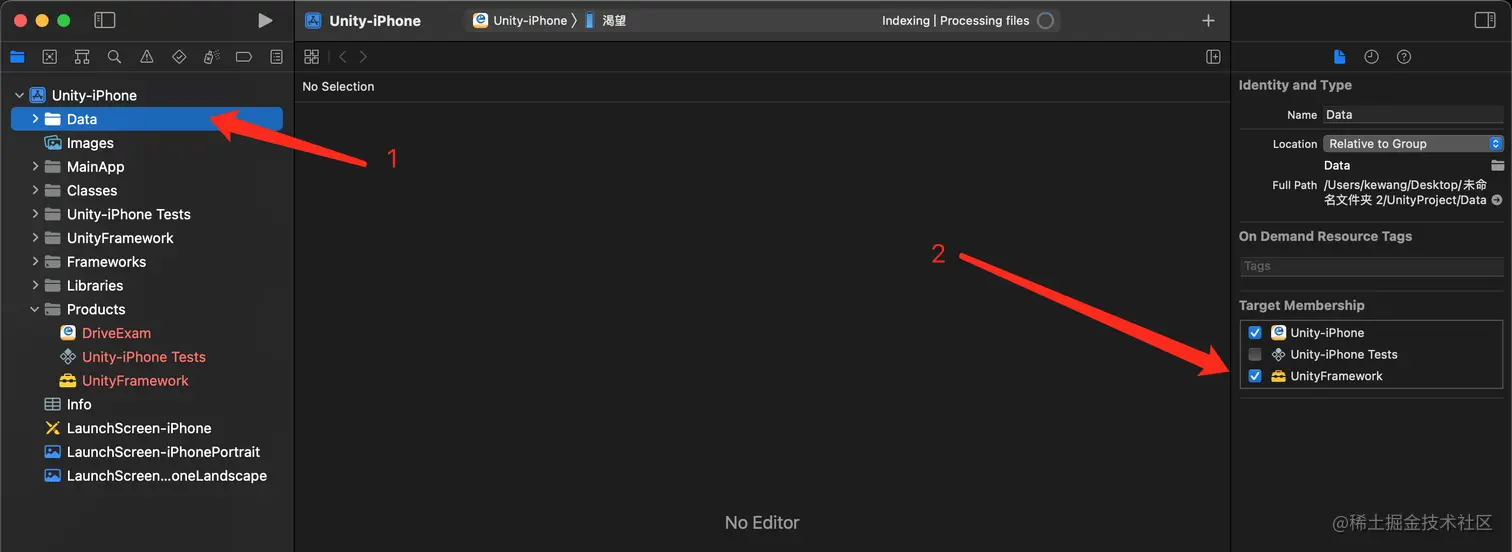This screenshot has width=1512, height=552.
Task: Select the File inspector tab icon
Action: (x=1340, y=57)
